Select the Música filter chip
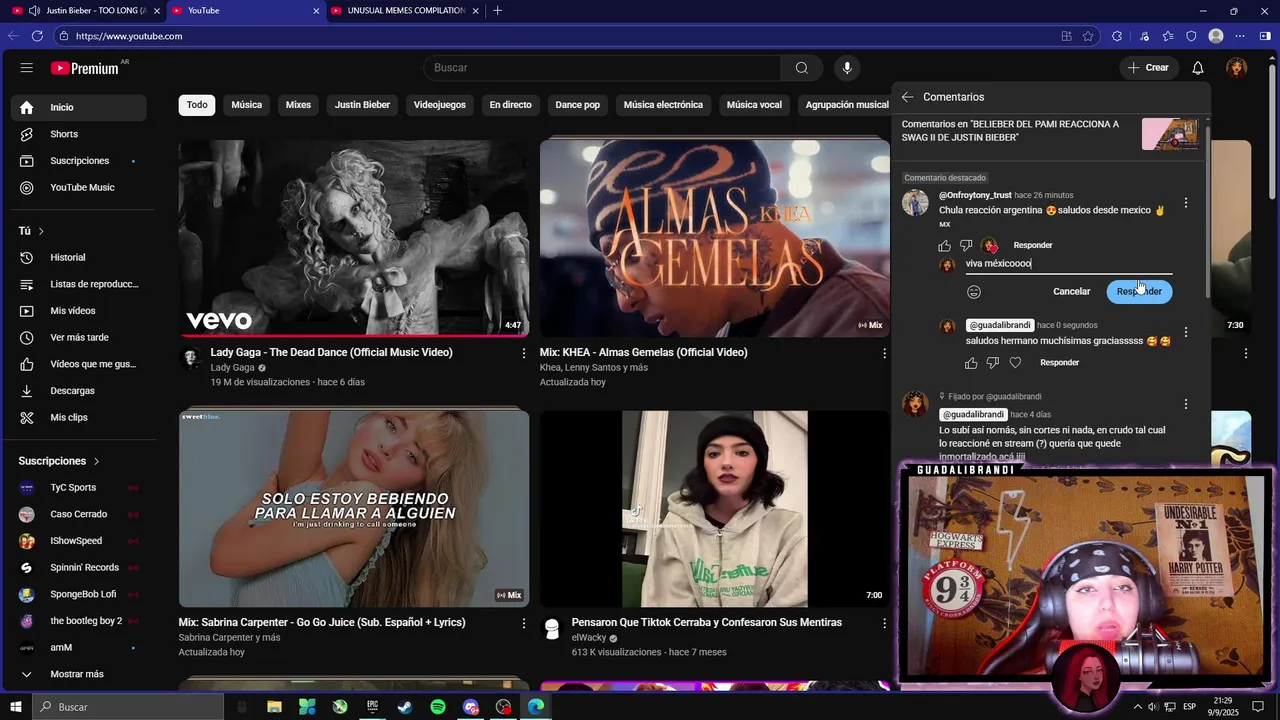The image size is (1280, 720). point(247,105)
